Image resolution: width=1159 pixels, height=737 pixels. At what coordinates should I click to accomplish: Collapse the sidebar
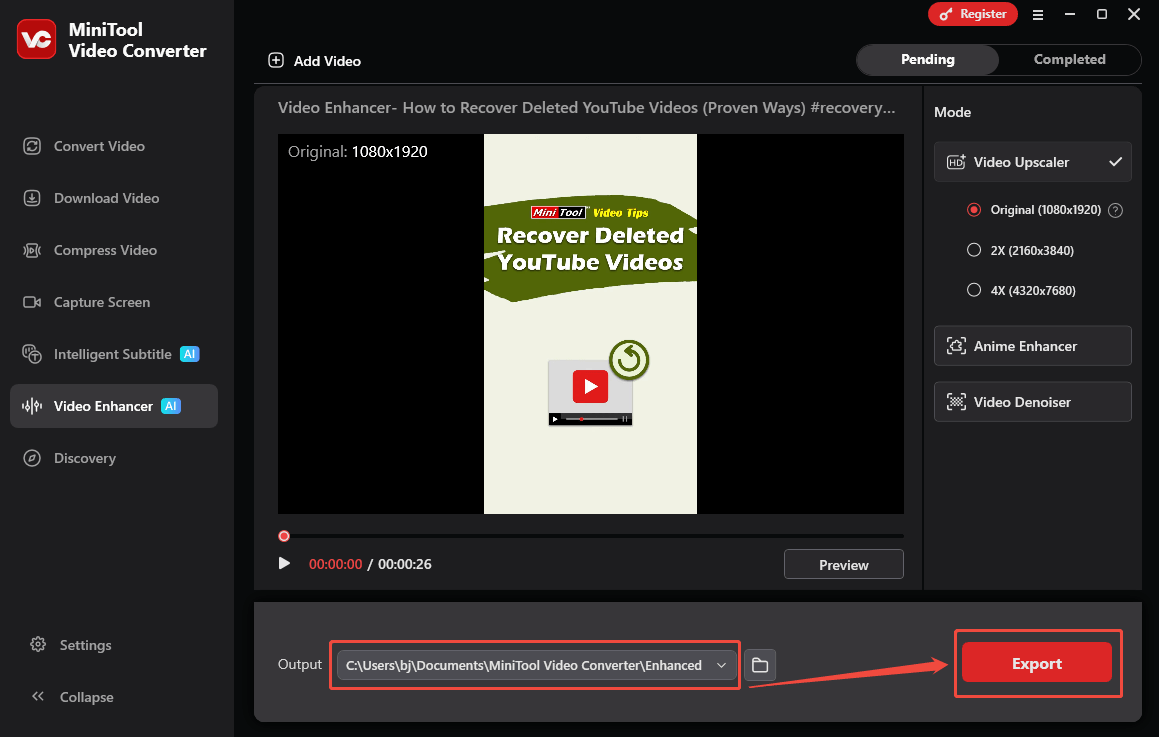click(x=72, y=696)
